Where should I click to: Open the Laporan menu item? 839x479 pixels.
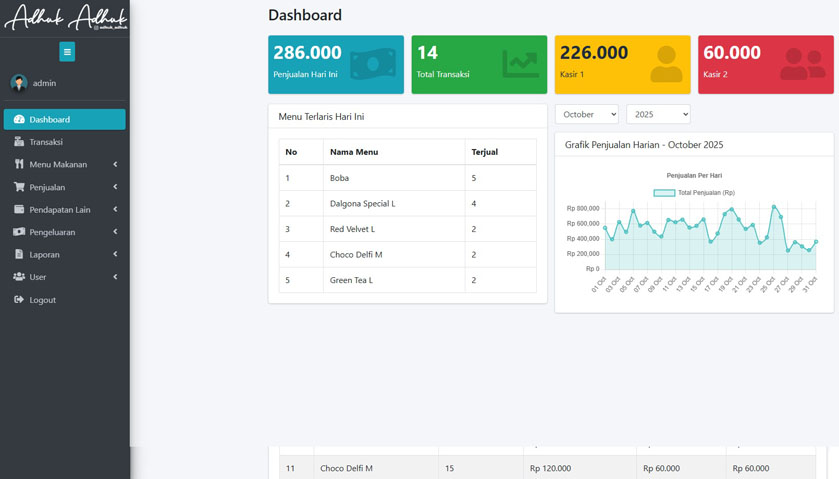point(45,255)
